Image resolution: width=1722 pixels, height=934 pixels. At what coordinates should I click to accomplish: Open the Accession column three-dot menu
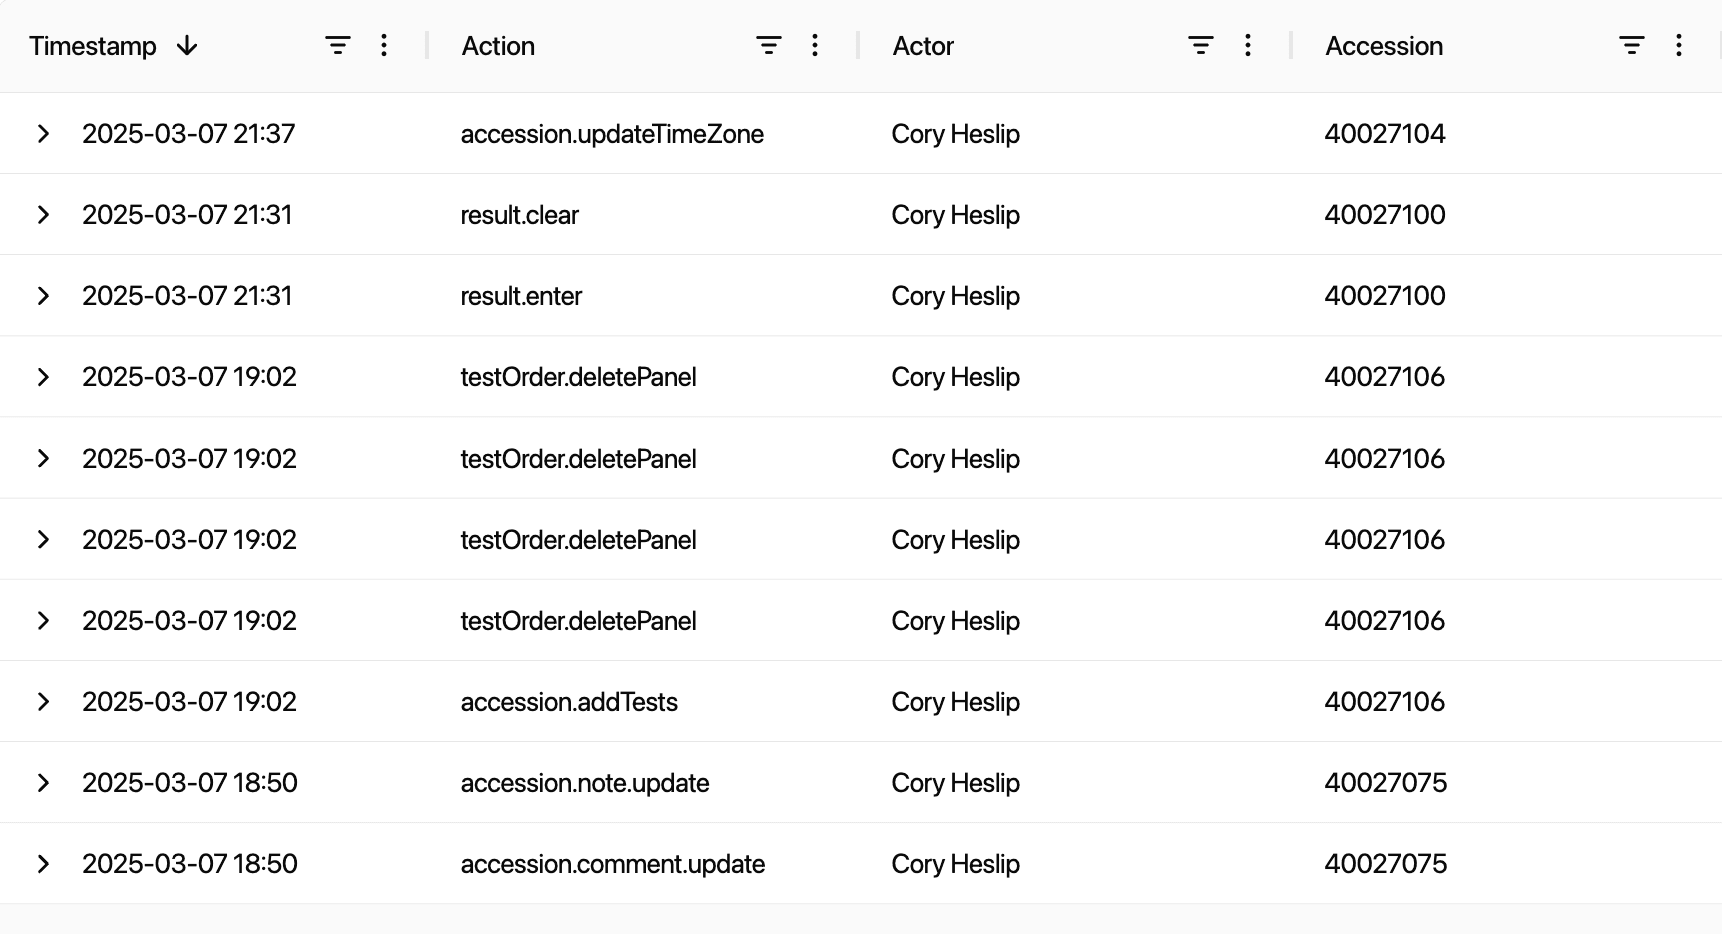pos(1678,46)
